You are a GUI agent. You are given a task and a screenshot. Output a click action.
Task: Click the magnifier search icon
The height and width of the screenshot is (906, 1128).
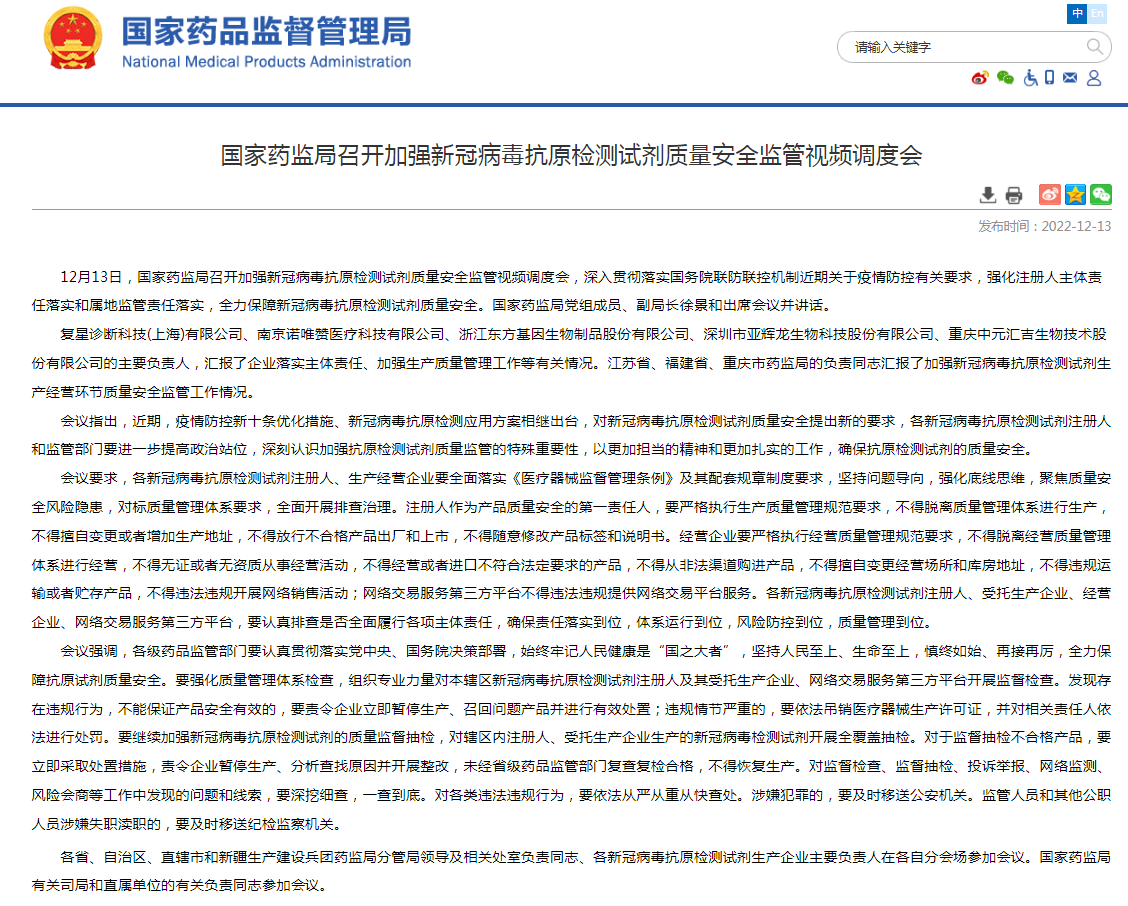[x=1094, y=47]
